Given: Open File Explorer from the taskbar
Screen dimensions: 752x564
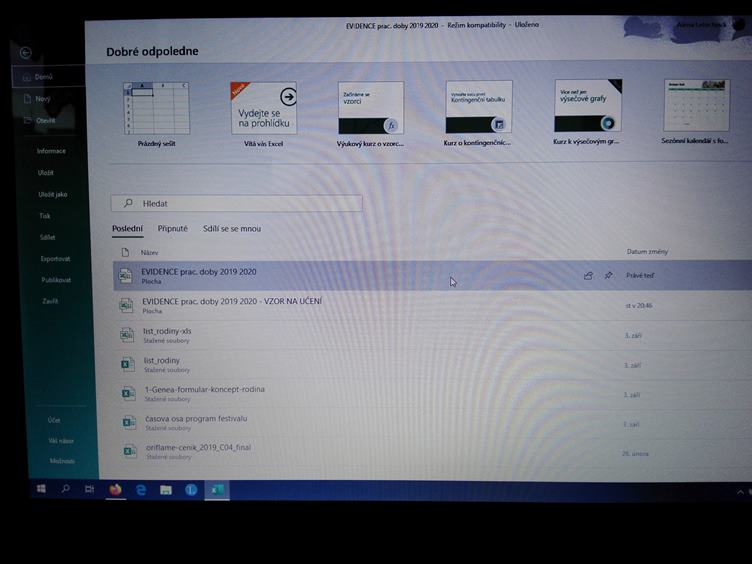Looking at the screenshot, I should coord(166,490).
